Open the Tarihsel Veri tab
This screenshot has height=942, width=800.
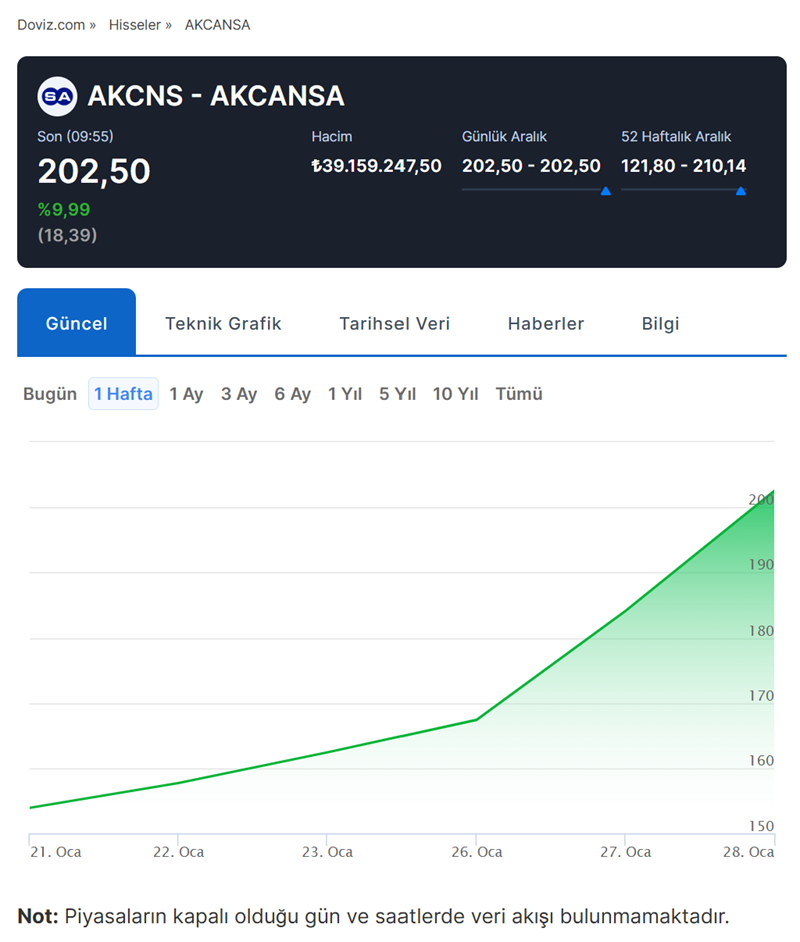point(394,323)
